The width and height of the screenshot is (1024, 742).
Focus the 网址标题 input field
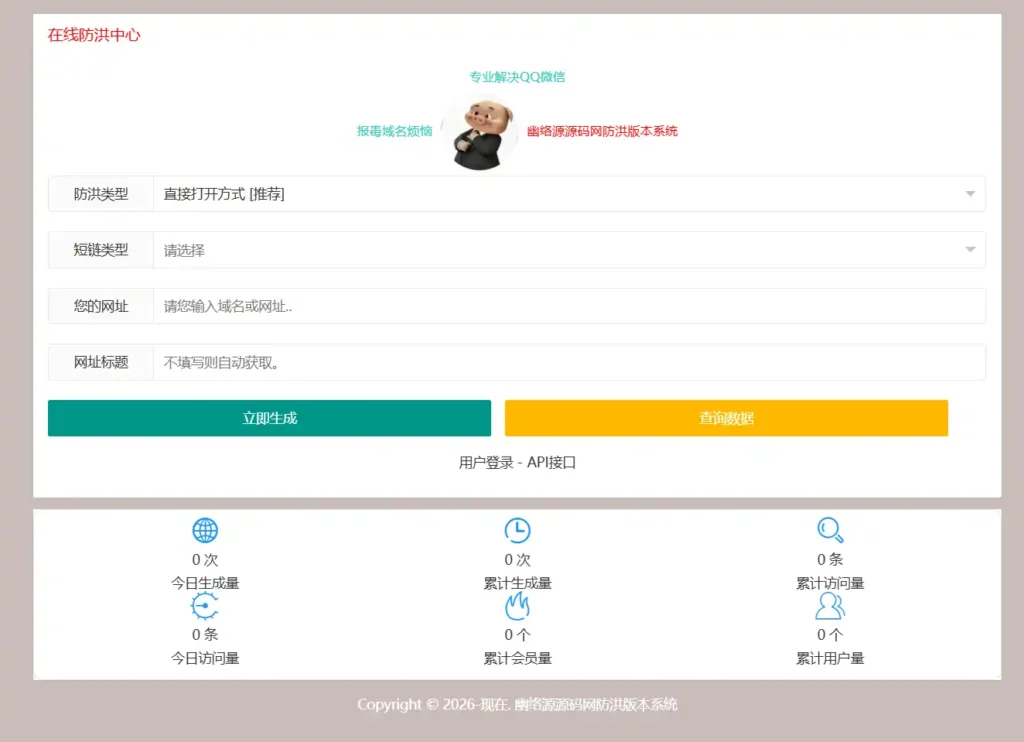[569, 363]
